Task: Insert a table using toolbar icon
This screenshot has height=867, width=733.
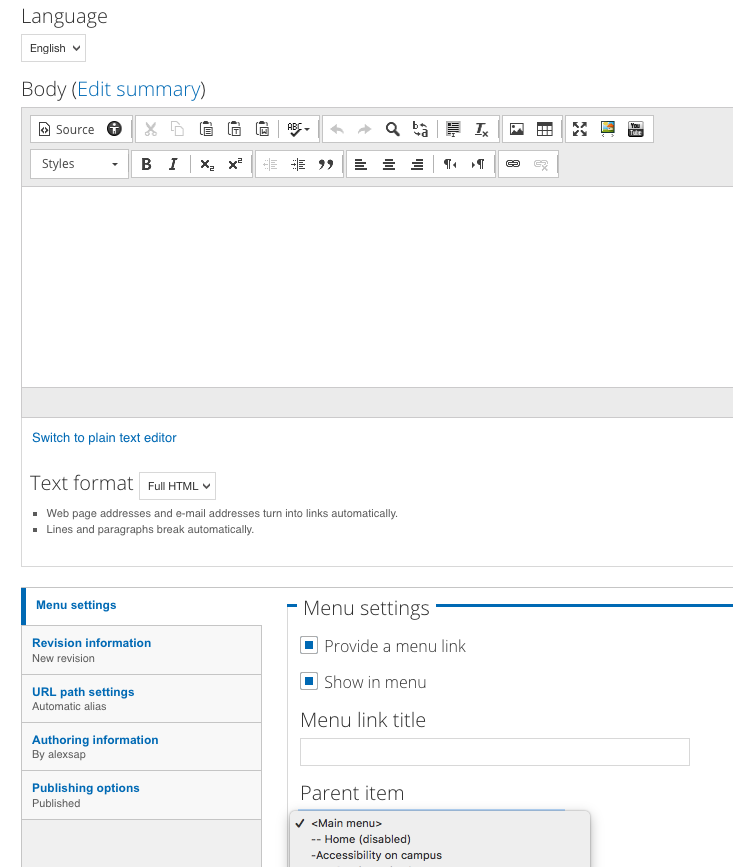Action: 545,129
